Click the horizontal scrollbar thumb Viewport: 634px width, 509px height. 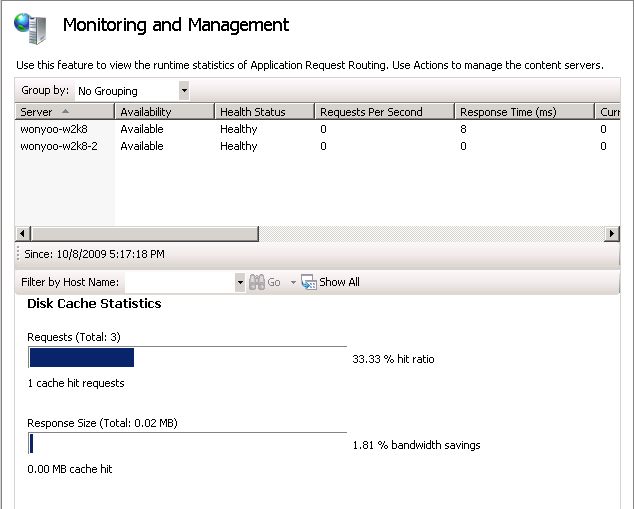point(137,233)
